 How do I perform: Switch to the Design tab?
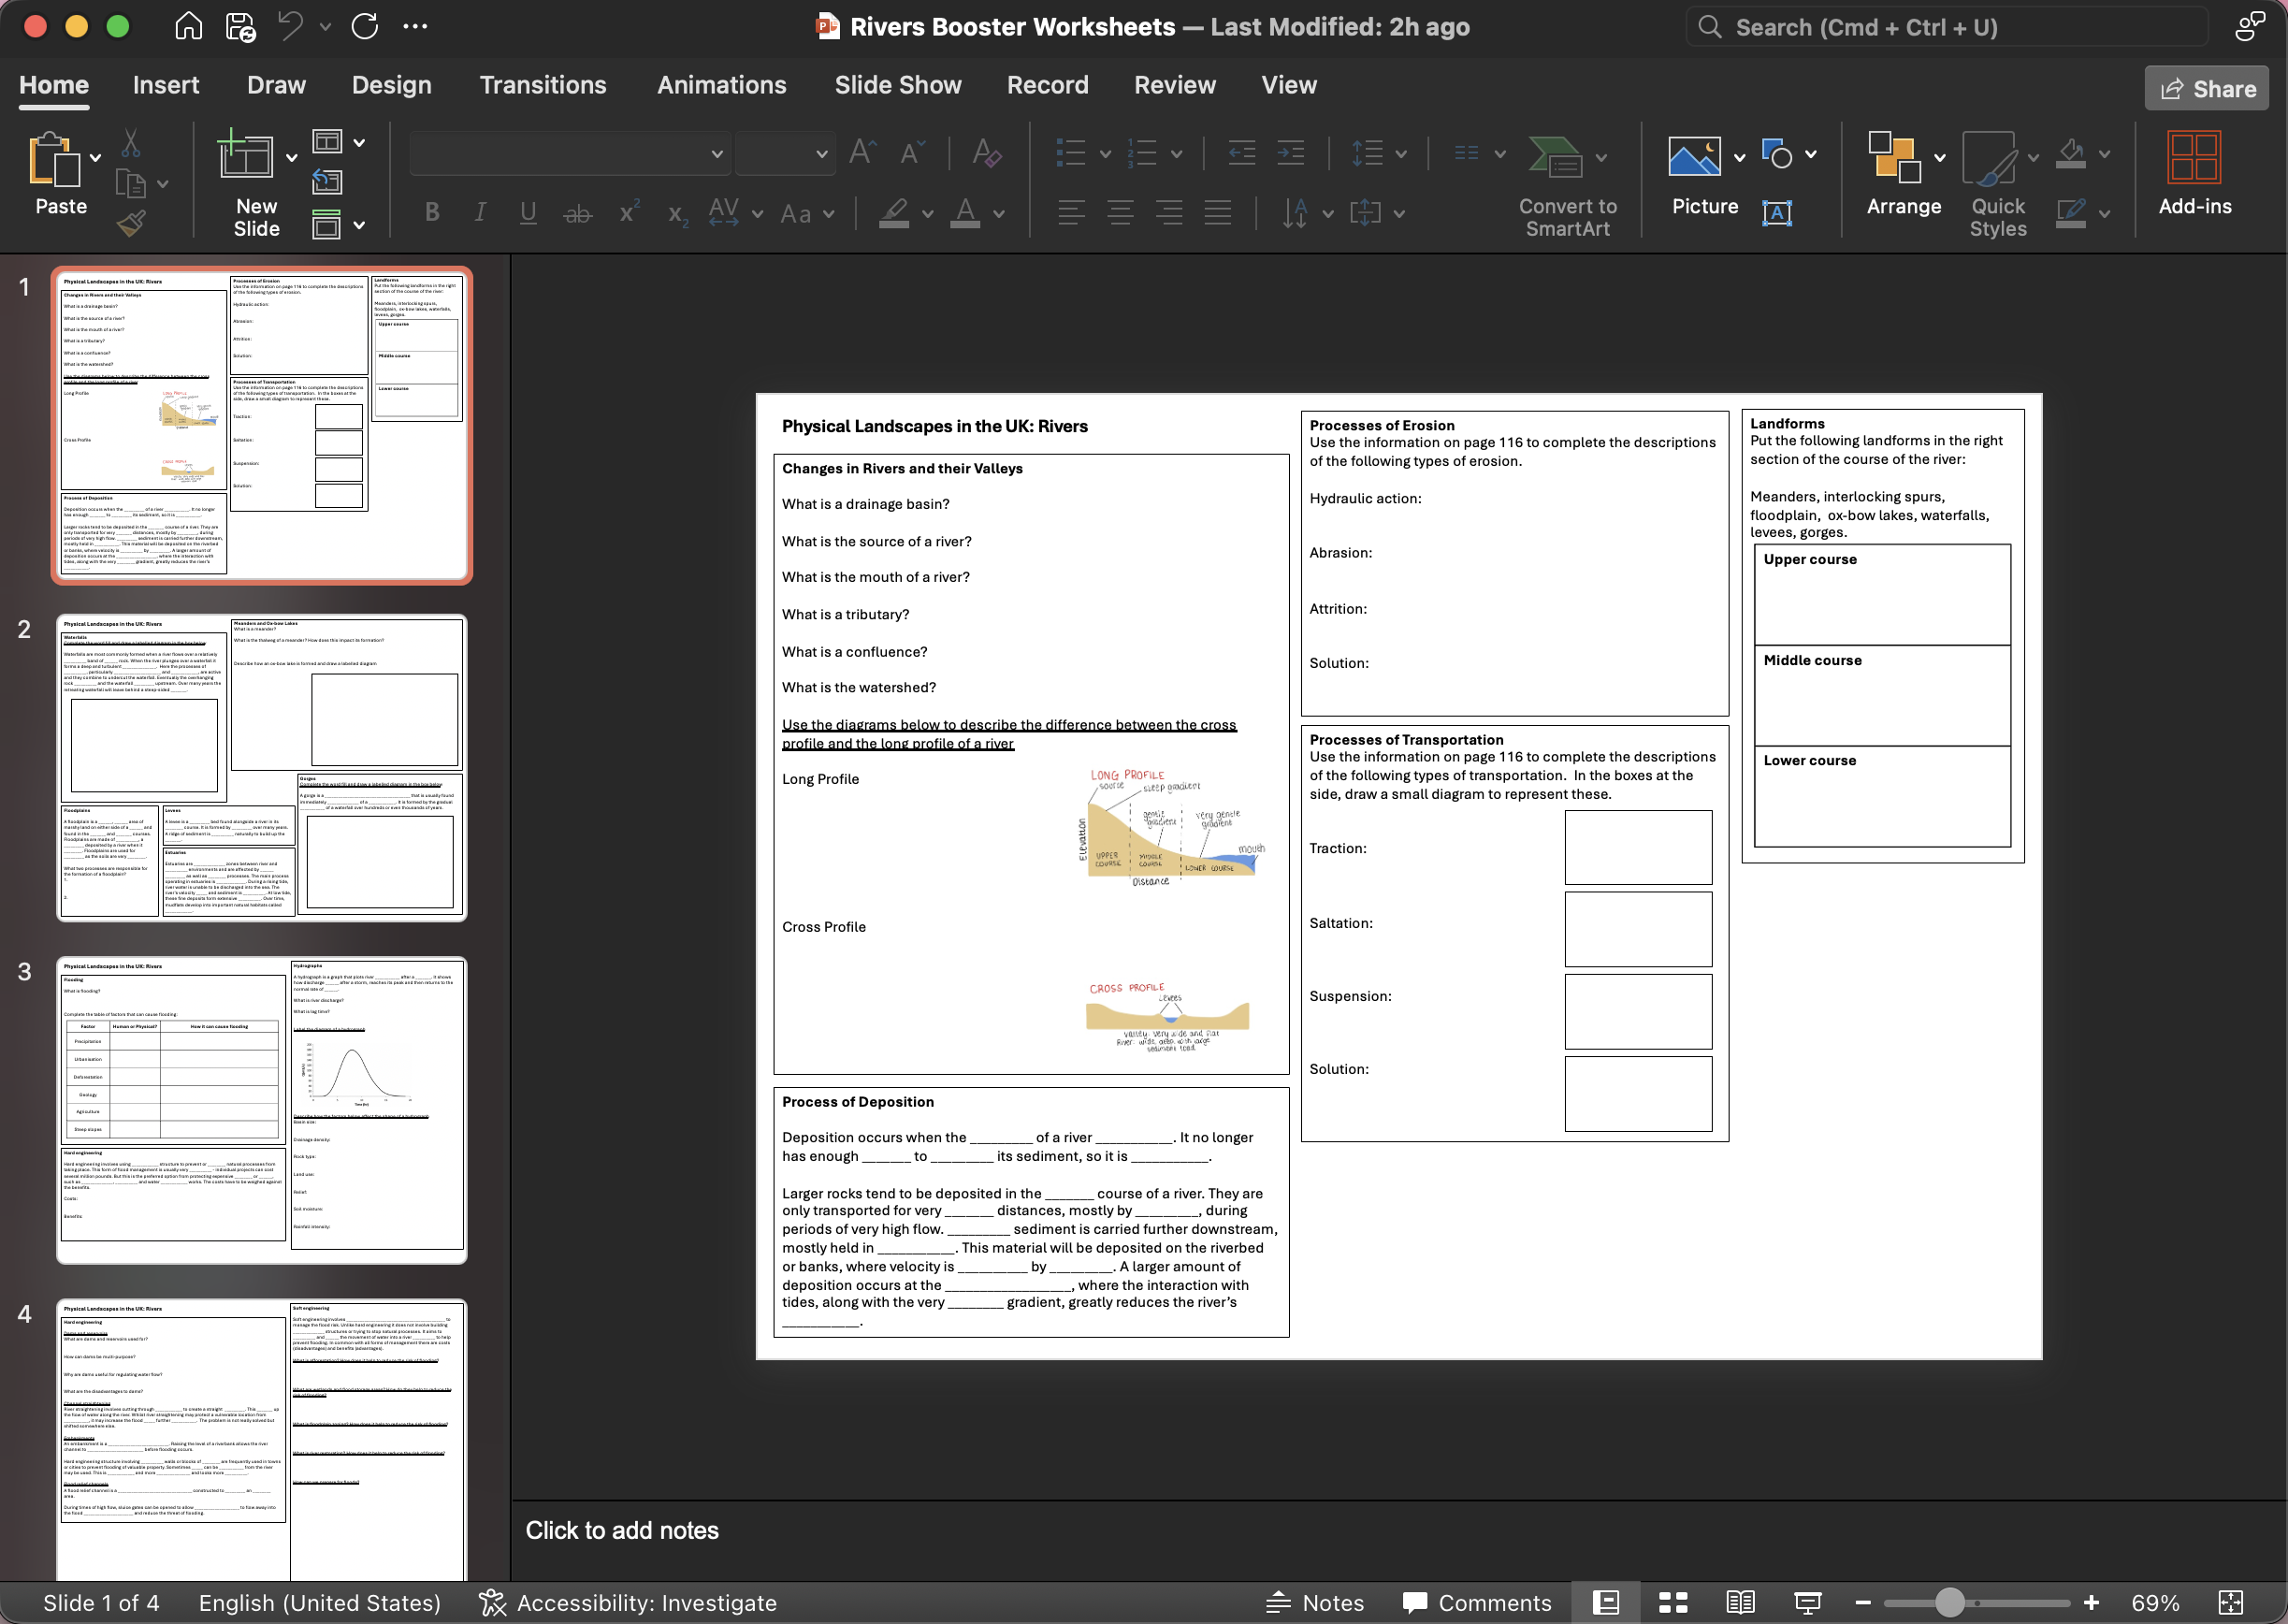click(391, 85)
